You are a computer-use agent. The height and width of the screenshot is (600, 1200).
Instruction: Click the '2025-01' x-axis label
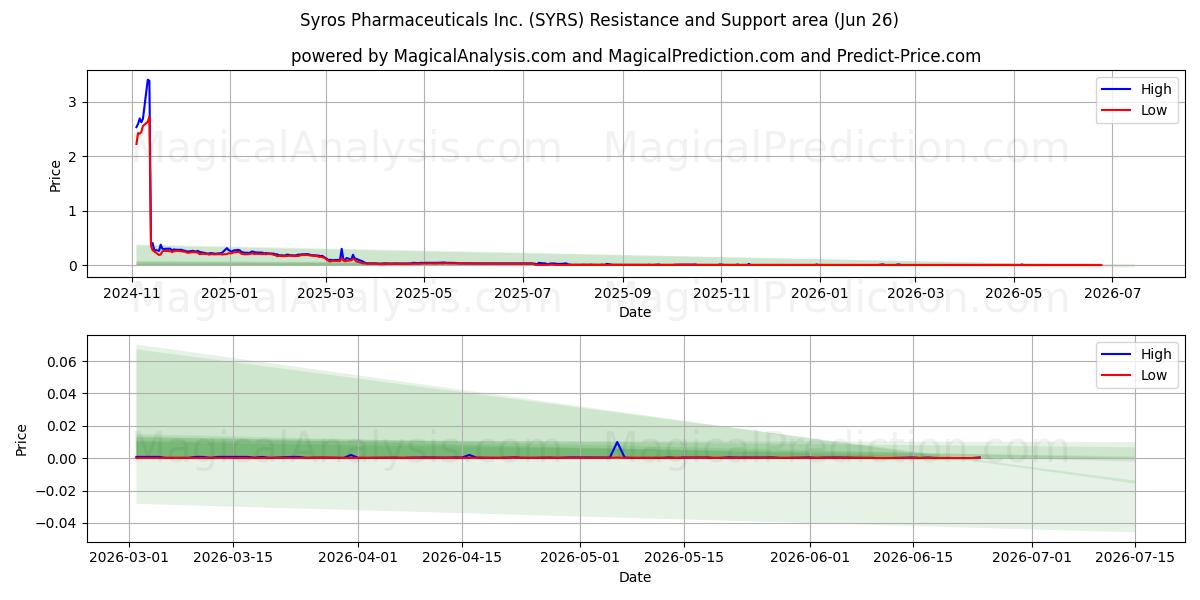point(230,293)
